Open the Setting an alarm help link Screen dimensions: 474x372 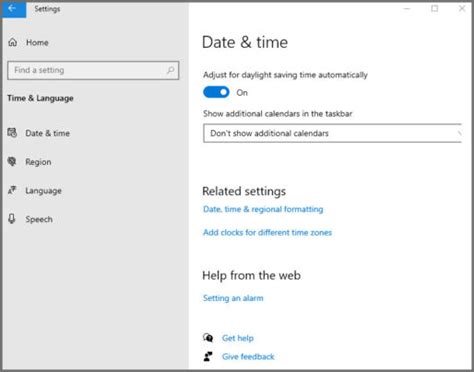coord(233,298)
